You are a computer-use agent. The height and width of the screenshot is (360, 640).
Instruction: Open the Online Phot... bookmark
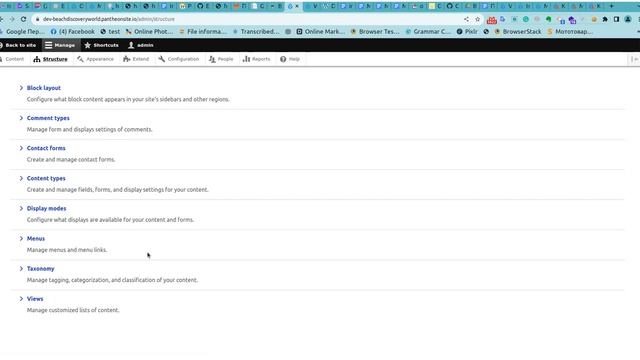pyautogui.click(x=149, y=31)
